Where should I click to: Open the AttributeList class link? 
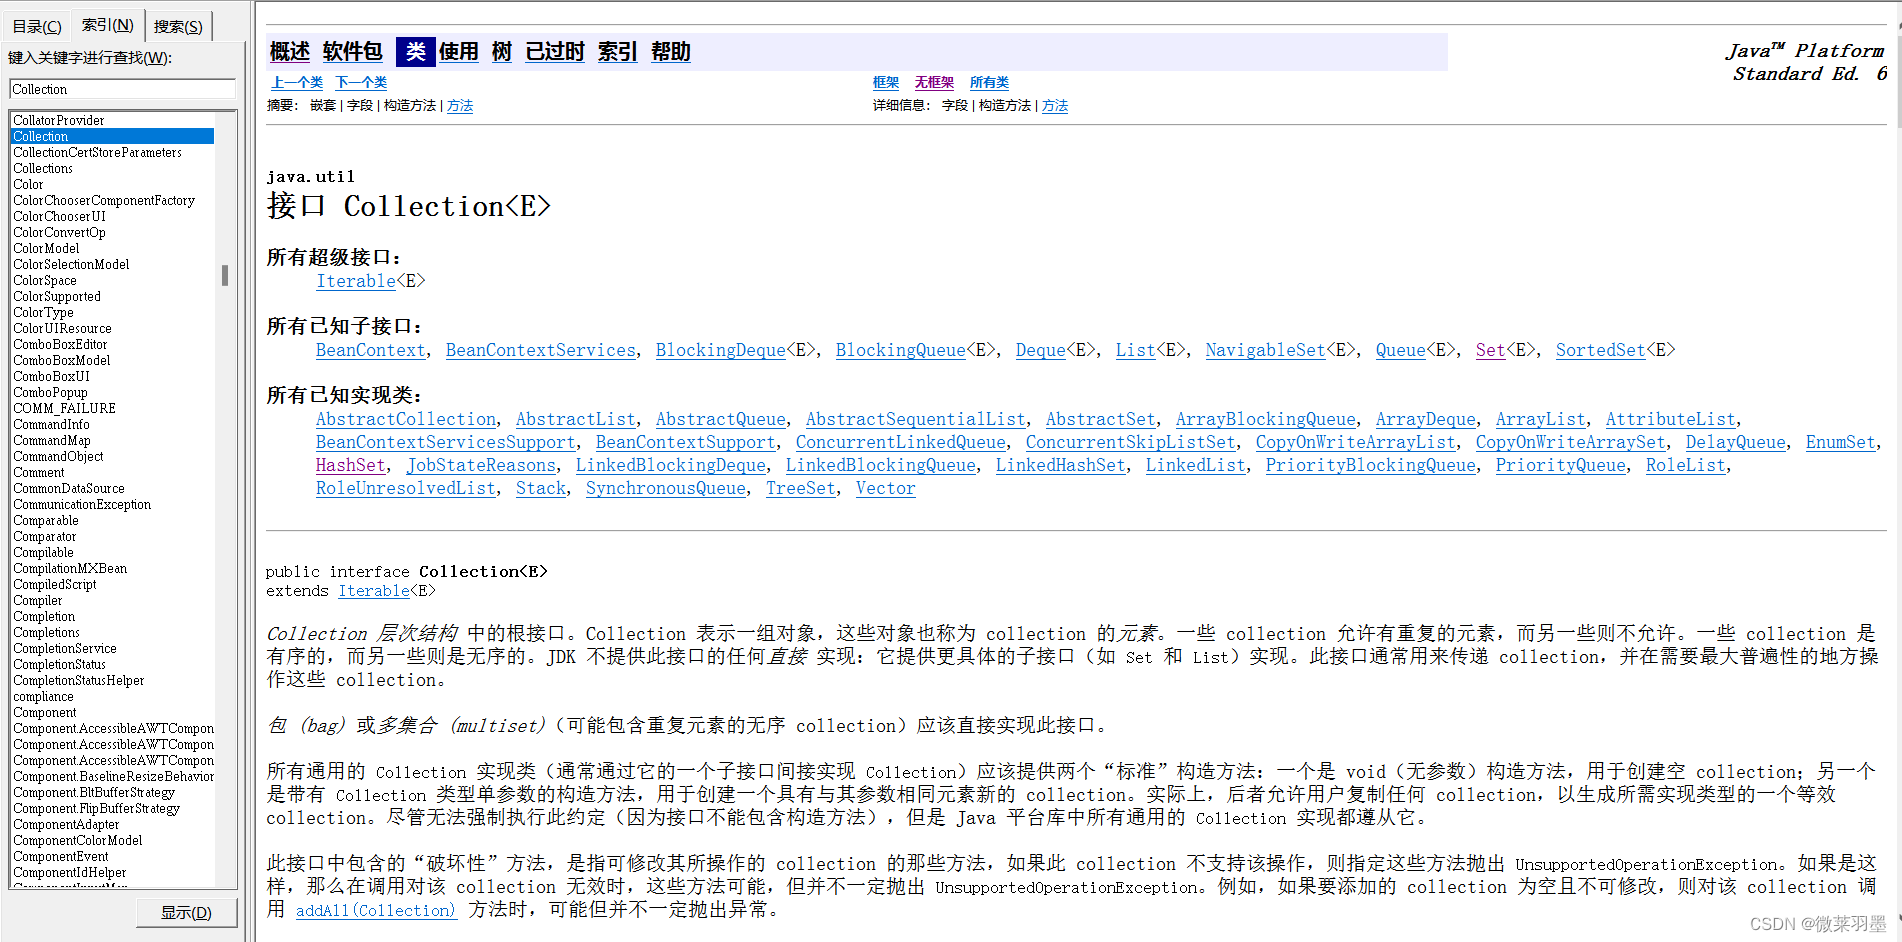click(x=1671, y=420)
